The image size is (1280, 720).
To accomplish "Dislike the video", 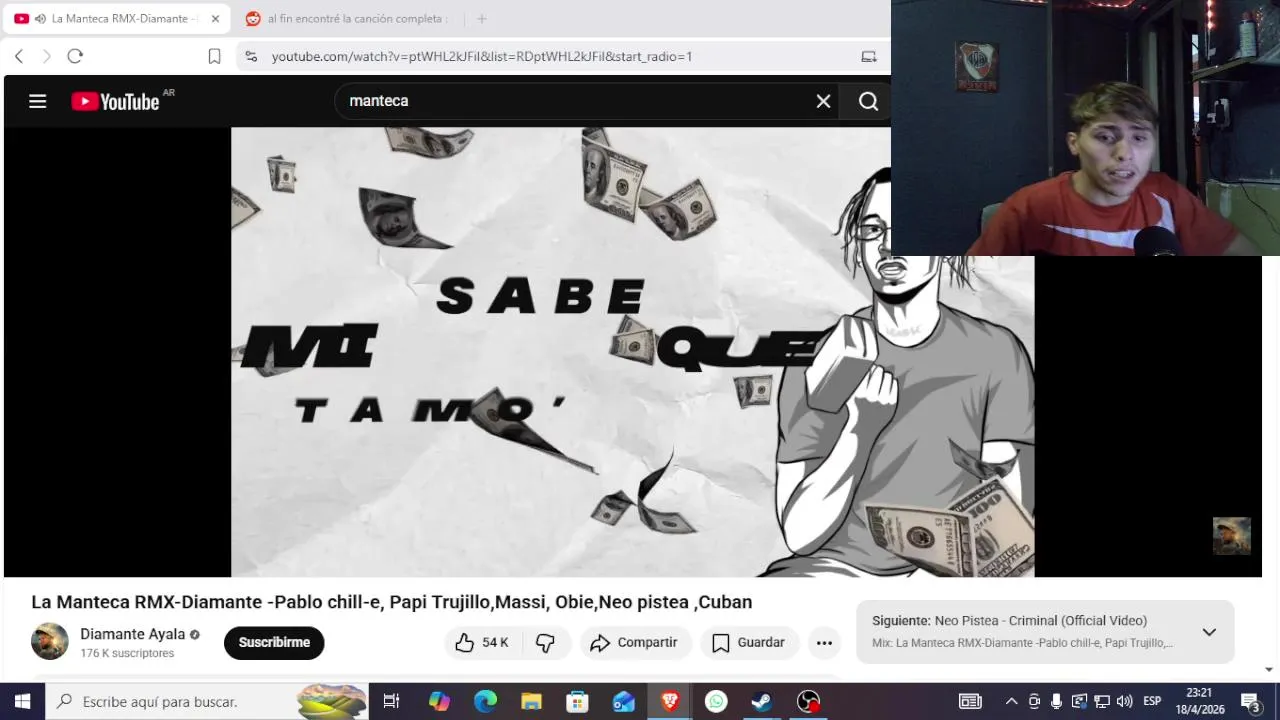I will point(546,642).
